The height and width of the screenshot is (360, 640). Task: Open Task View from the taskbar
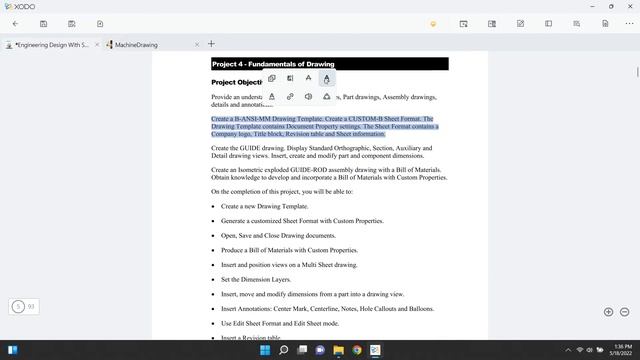[302, 350]
